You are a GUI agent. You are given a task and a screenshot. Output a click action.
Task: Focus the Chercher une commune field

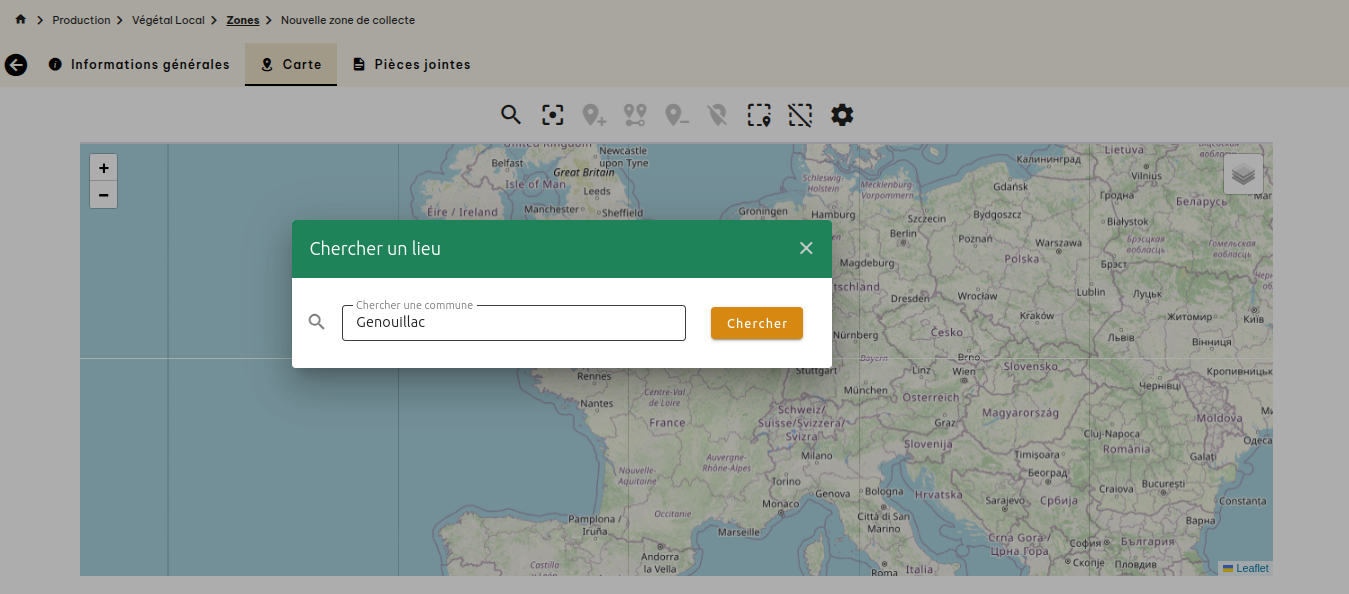coord(513,323)
